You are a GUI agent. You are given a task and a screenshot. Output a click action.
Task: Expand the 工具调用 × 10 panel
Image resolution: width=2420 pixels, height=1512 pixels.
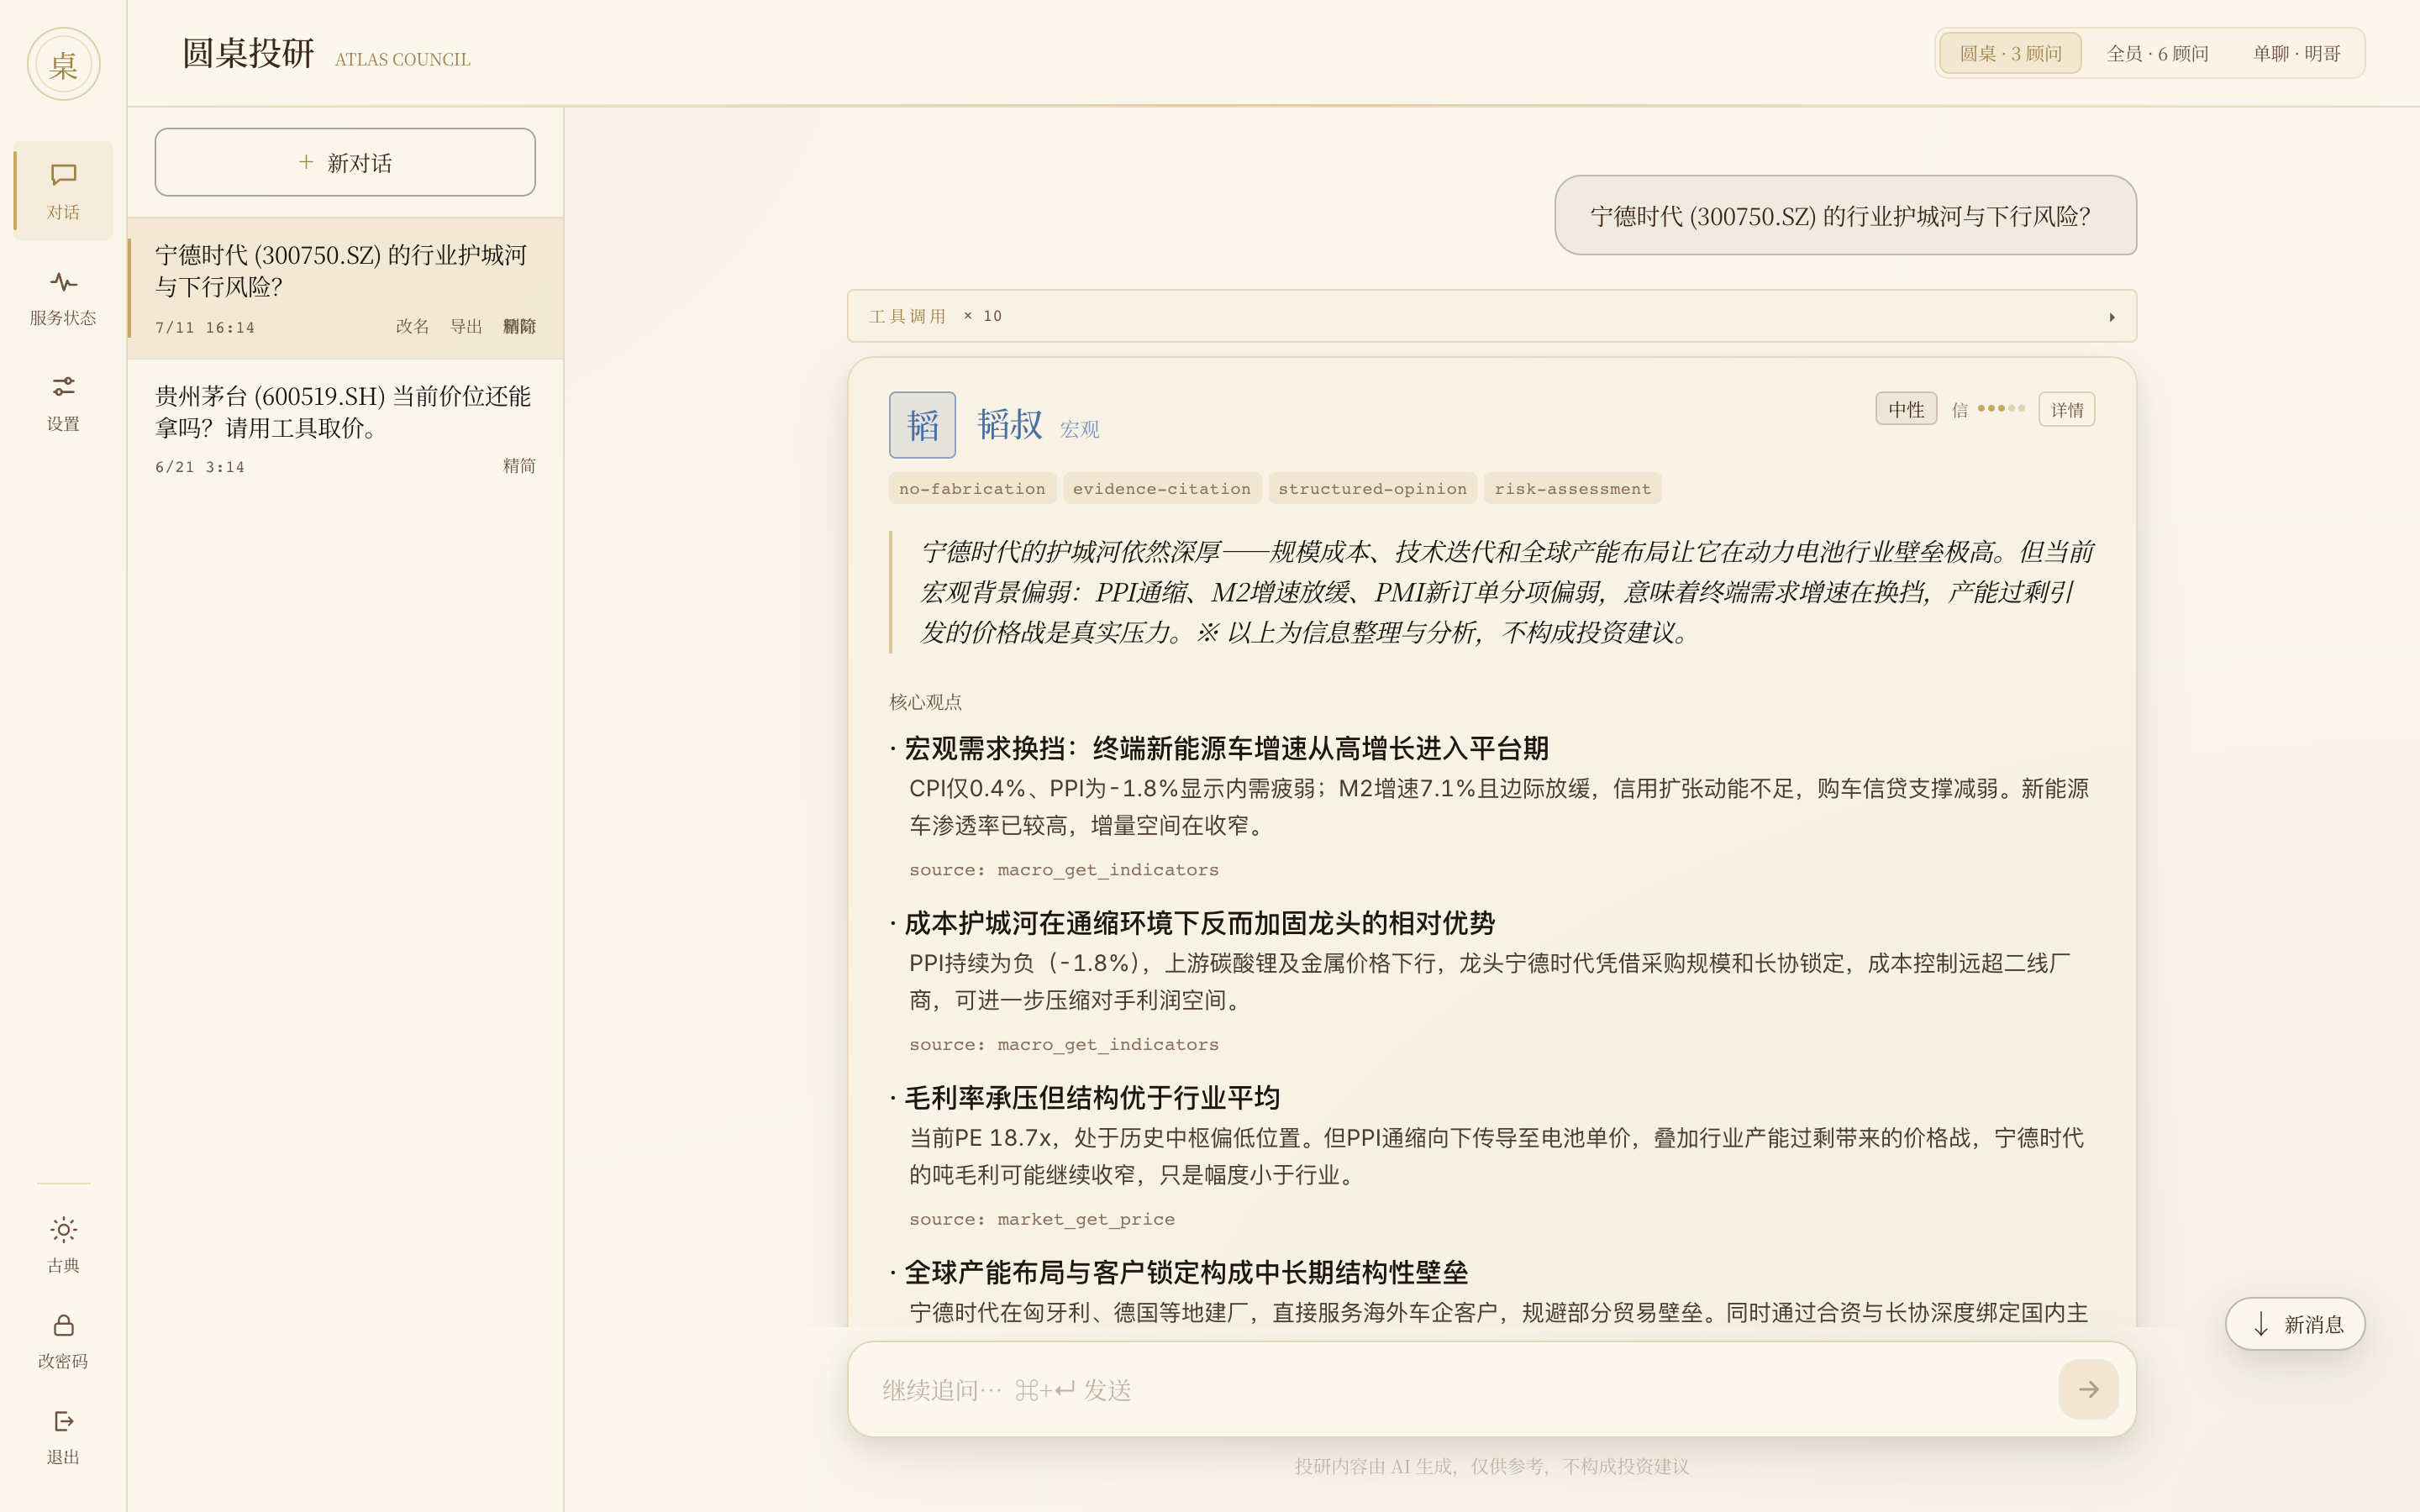[1492, 316]
